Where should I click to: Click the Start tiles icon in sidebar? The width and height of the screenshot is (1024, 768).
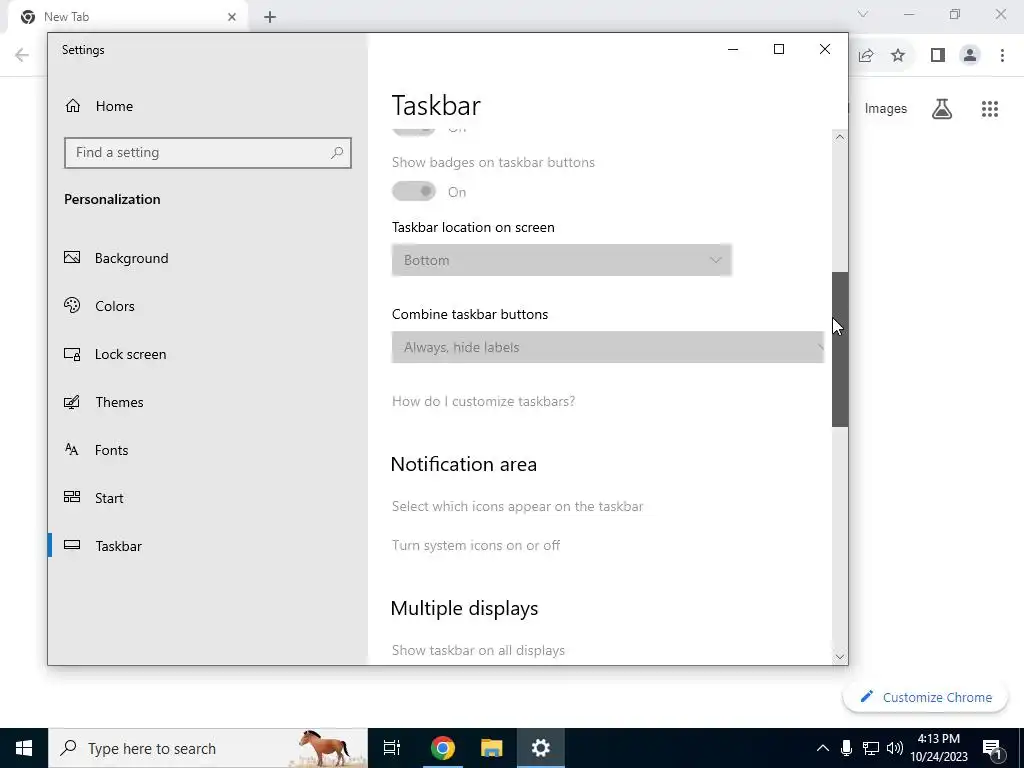[x=72, y=497]
